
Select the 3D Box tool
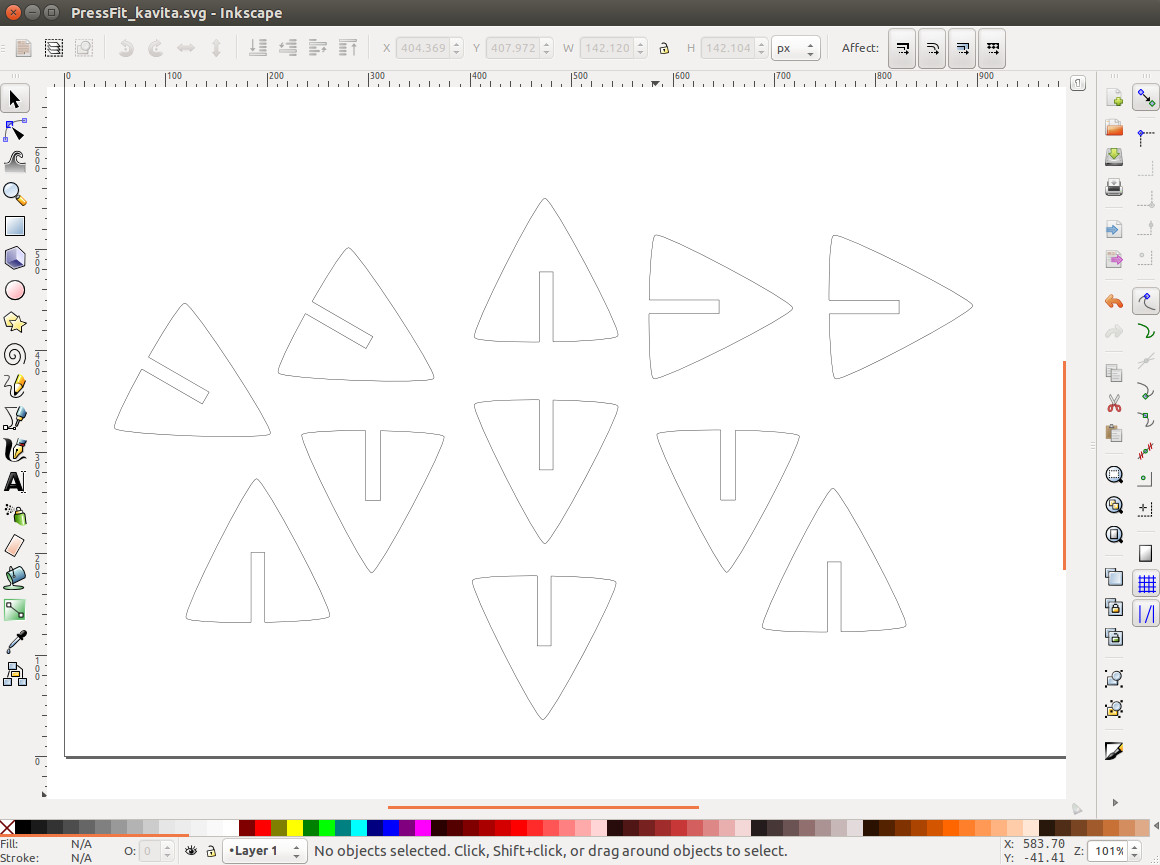click(15, 258)
